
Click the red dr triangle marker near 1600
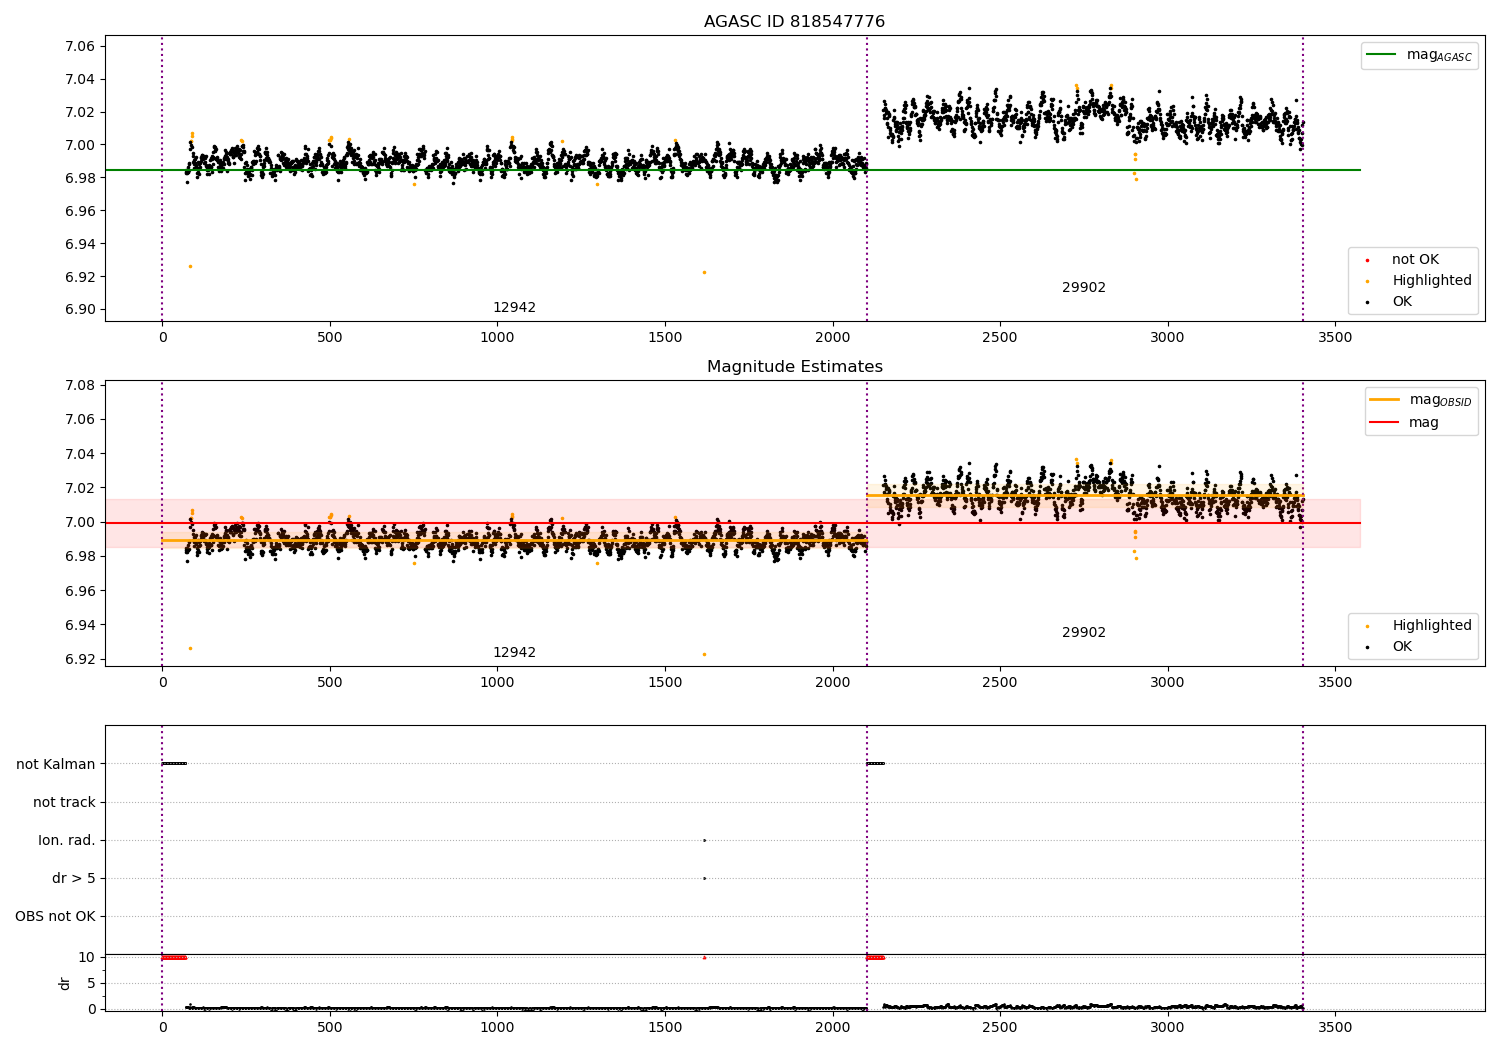(704, 957)
